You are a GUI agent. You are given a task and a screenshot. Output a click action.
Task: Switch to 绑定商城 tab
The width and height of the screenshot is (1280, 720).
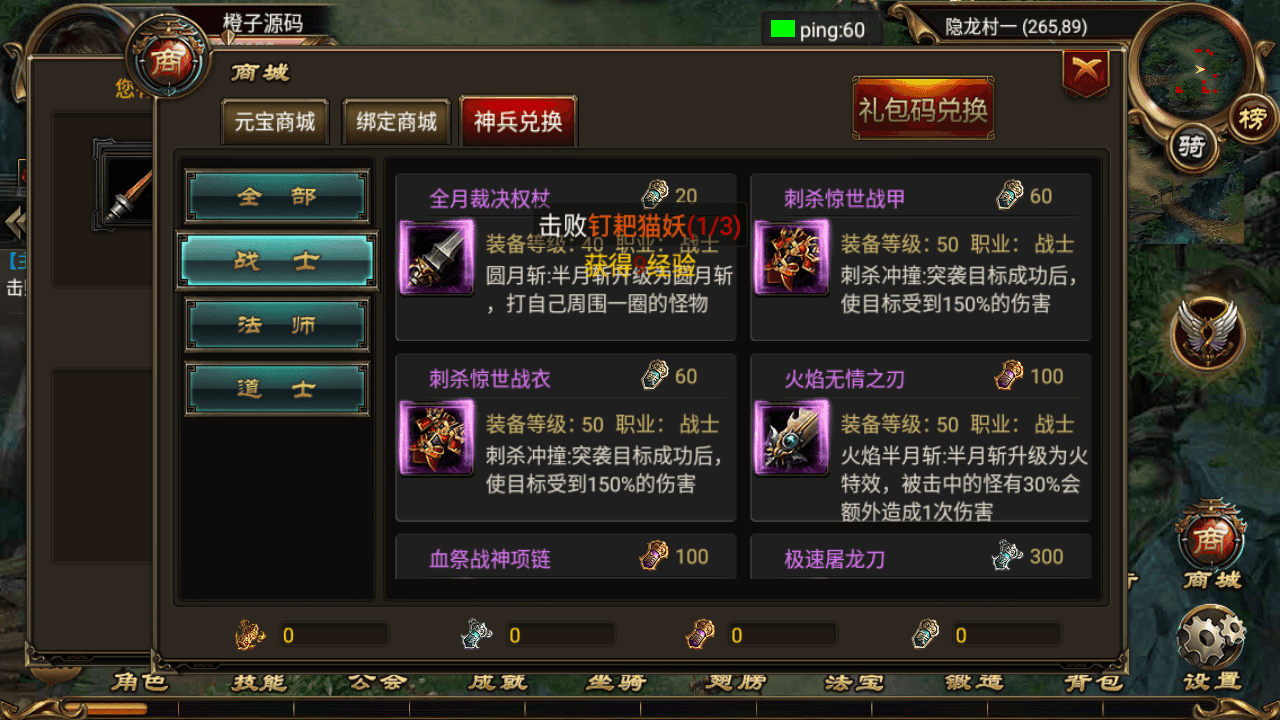click(397, 122)
